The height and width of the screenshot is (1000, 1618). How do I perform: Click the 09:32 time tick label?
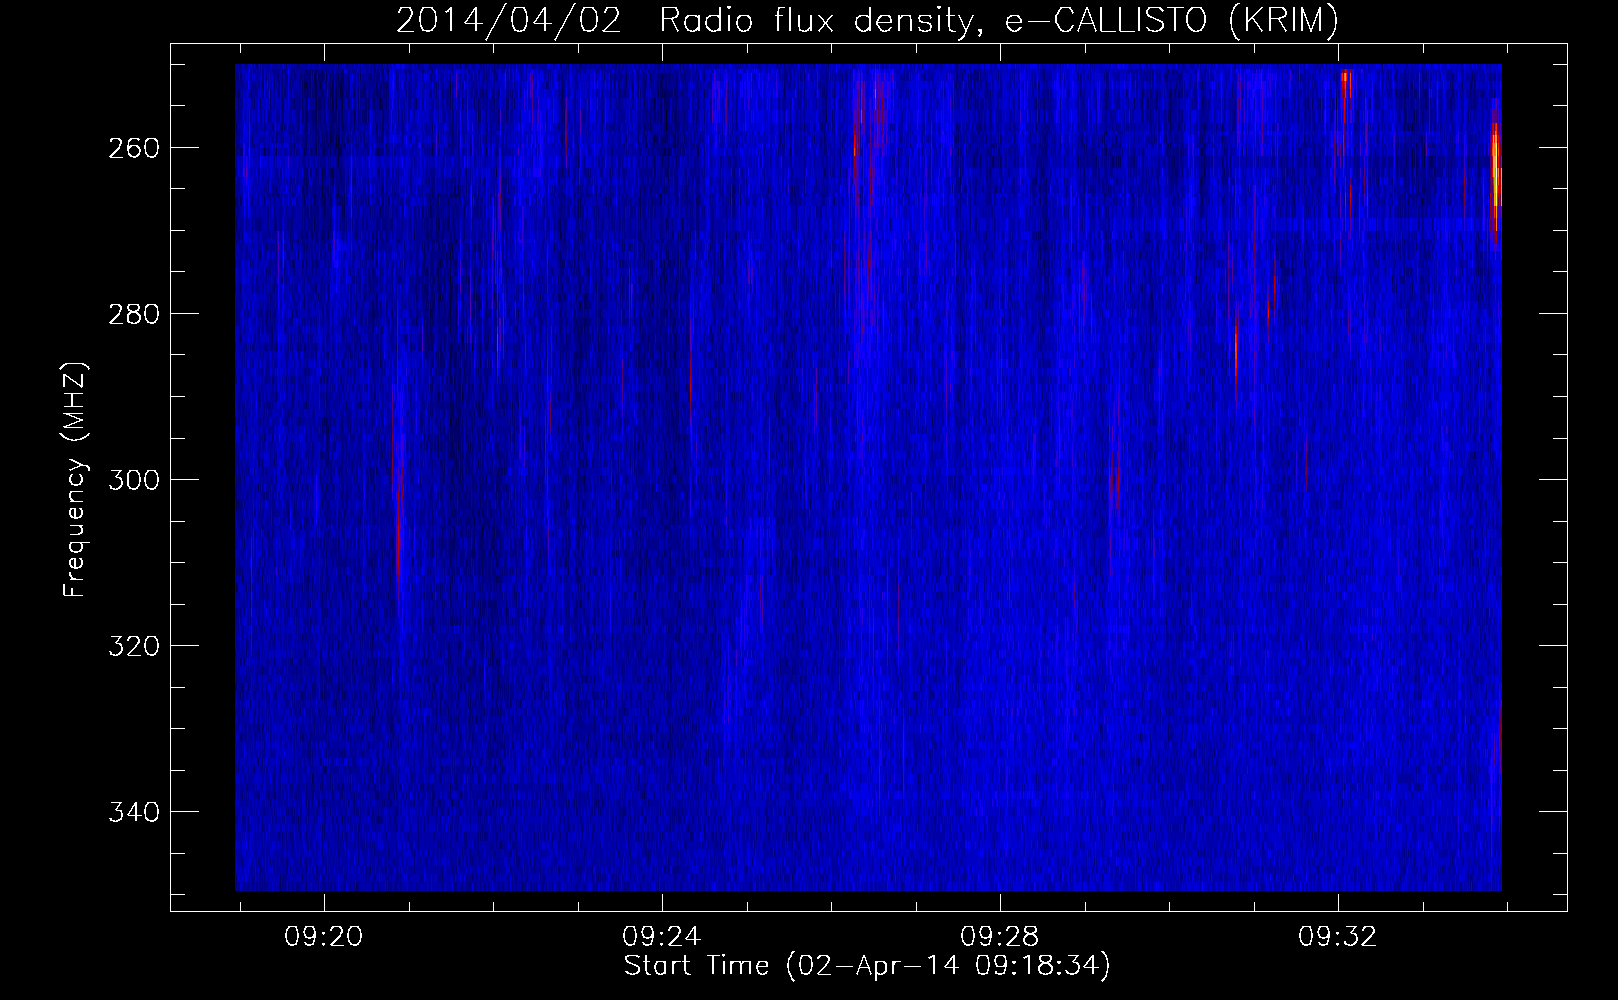coord(1338,937)
